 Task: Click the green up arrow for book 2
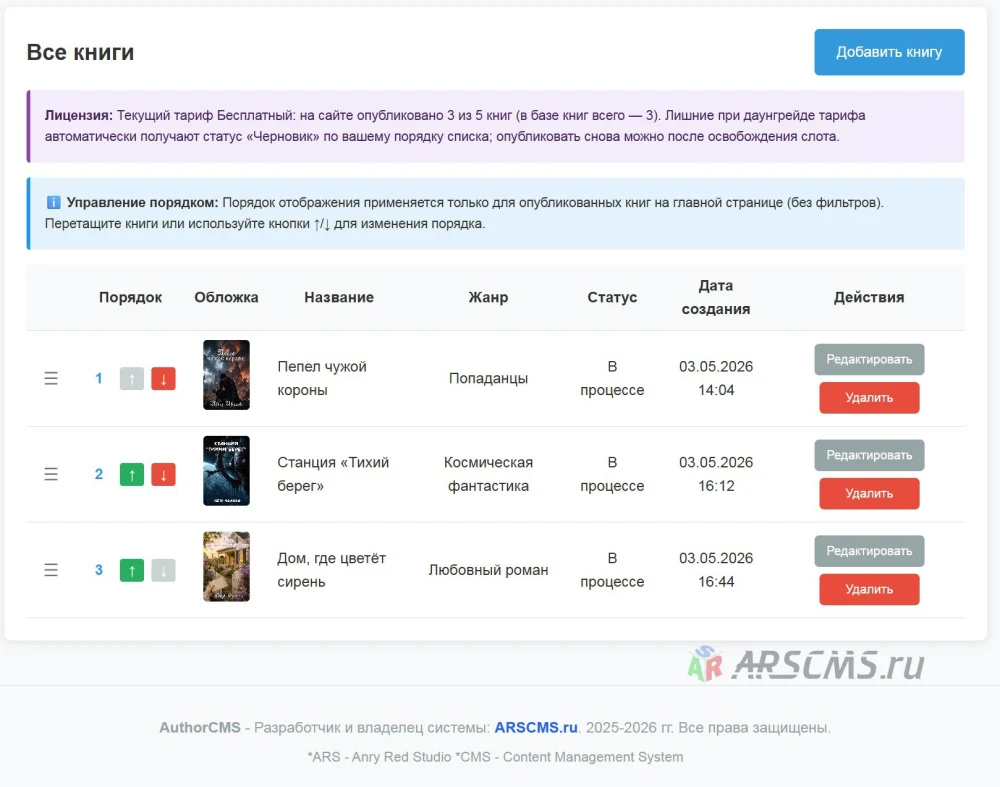click(x=132, y=474)
